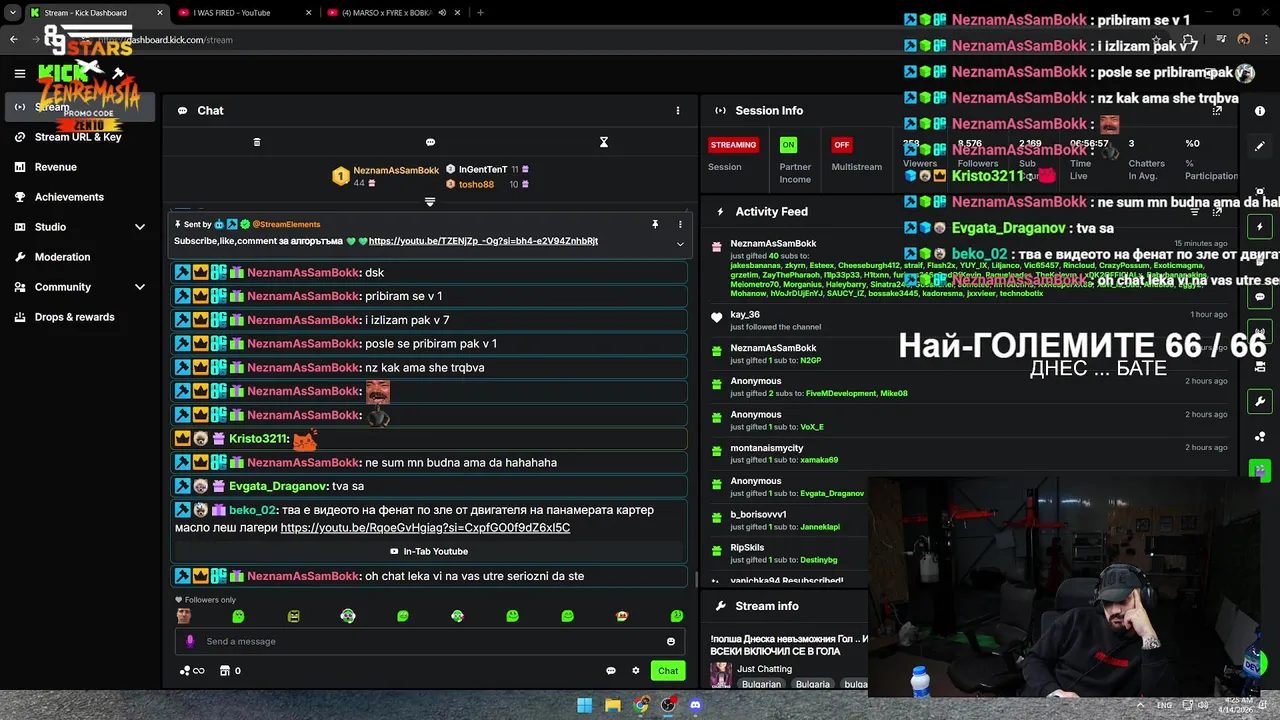This screenshot has height=720, width=1280.
Task: Click montanaismycity entry in Activity Feed
Action: coord(968,454)
